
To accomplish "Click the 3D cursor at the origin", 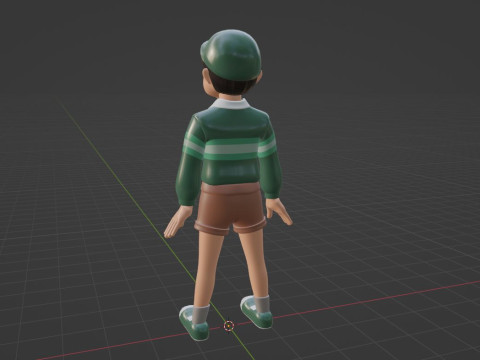I will pos(229,326).
